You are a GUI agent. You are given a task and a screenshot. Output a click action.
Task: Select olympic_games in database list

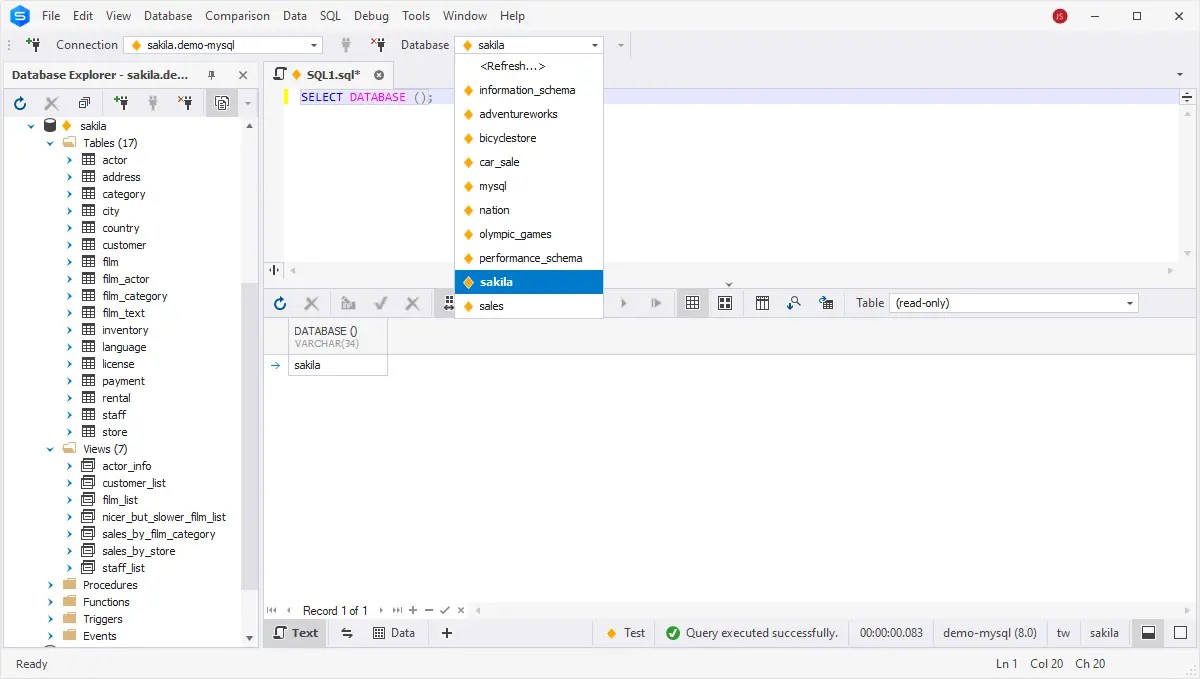coord(529,234)
